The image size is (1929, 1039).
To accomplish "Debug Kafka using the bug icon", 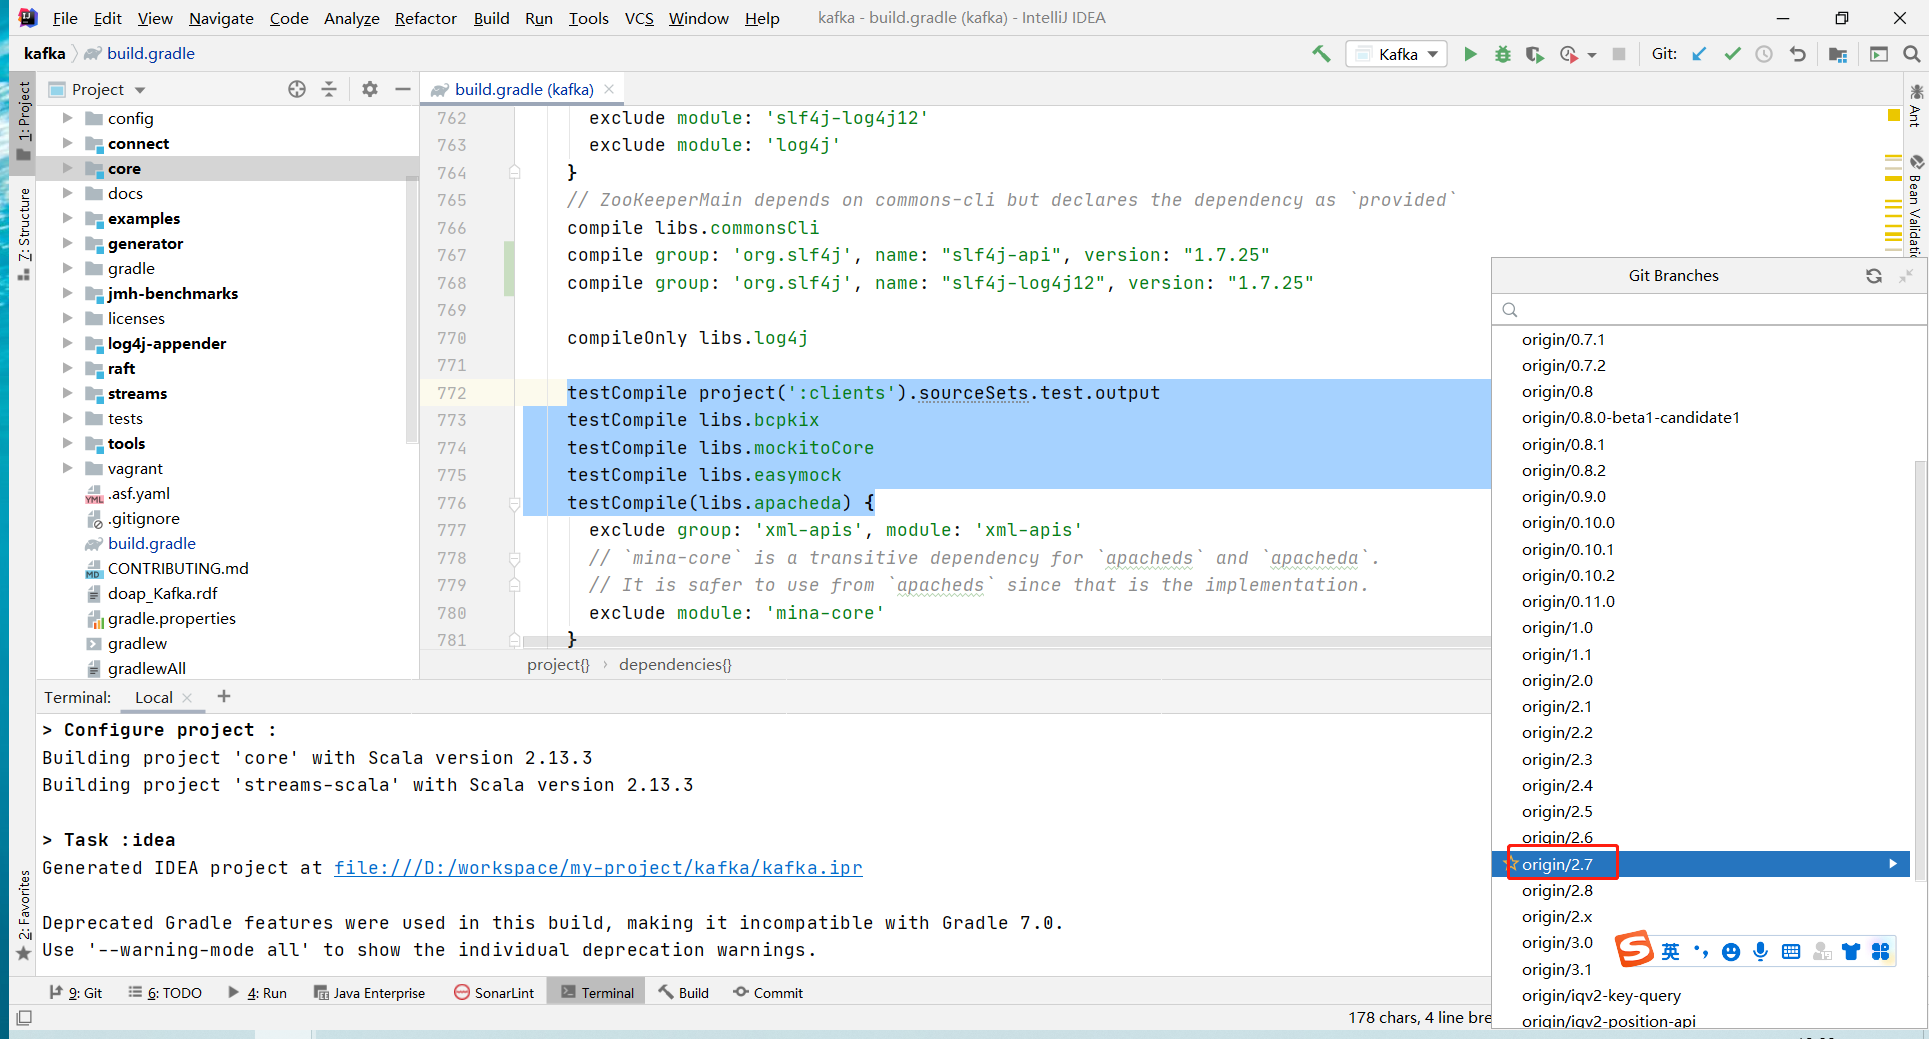I will 1502,54.
